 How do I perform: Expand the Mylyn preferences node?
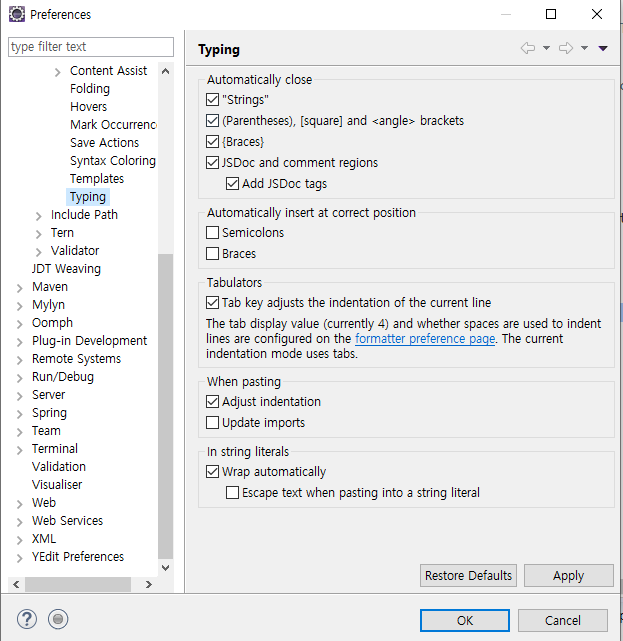click(x=20, y=306)
